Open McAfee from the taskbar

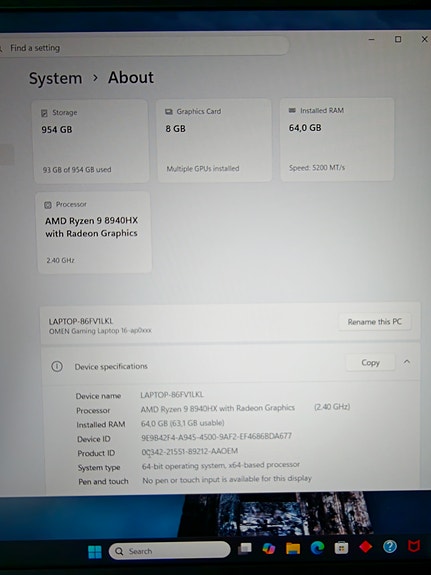point(414,546)
